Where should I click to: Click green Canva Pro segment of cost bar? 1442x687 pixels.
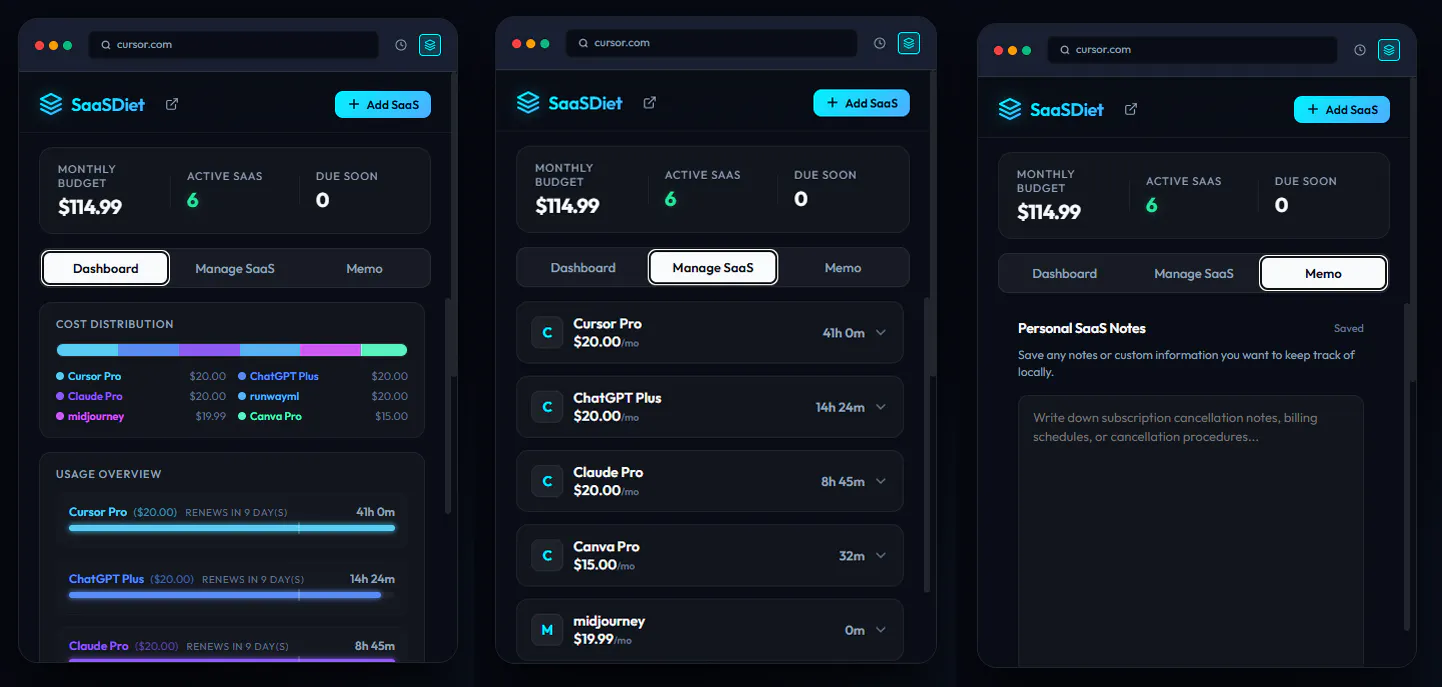point(384,350)
